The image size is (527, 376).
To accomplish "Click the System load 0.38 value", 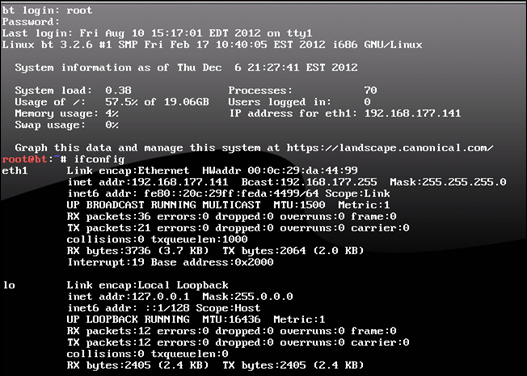I will click(x=118, y=90).
